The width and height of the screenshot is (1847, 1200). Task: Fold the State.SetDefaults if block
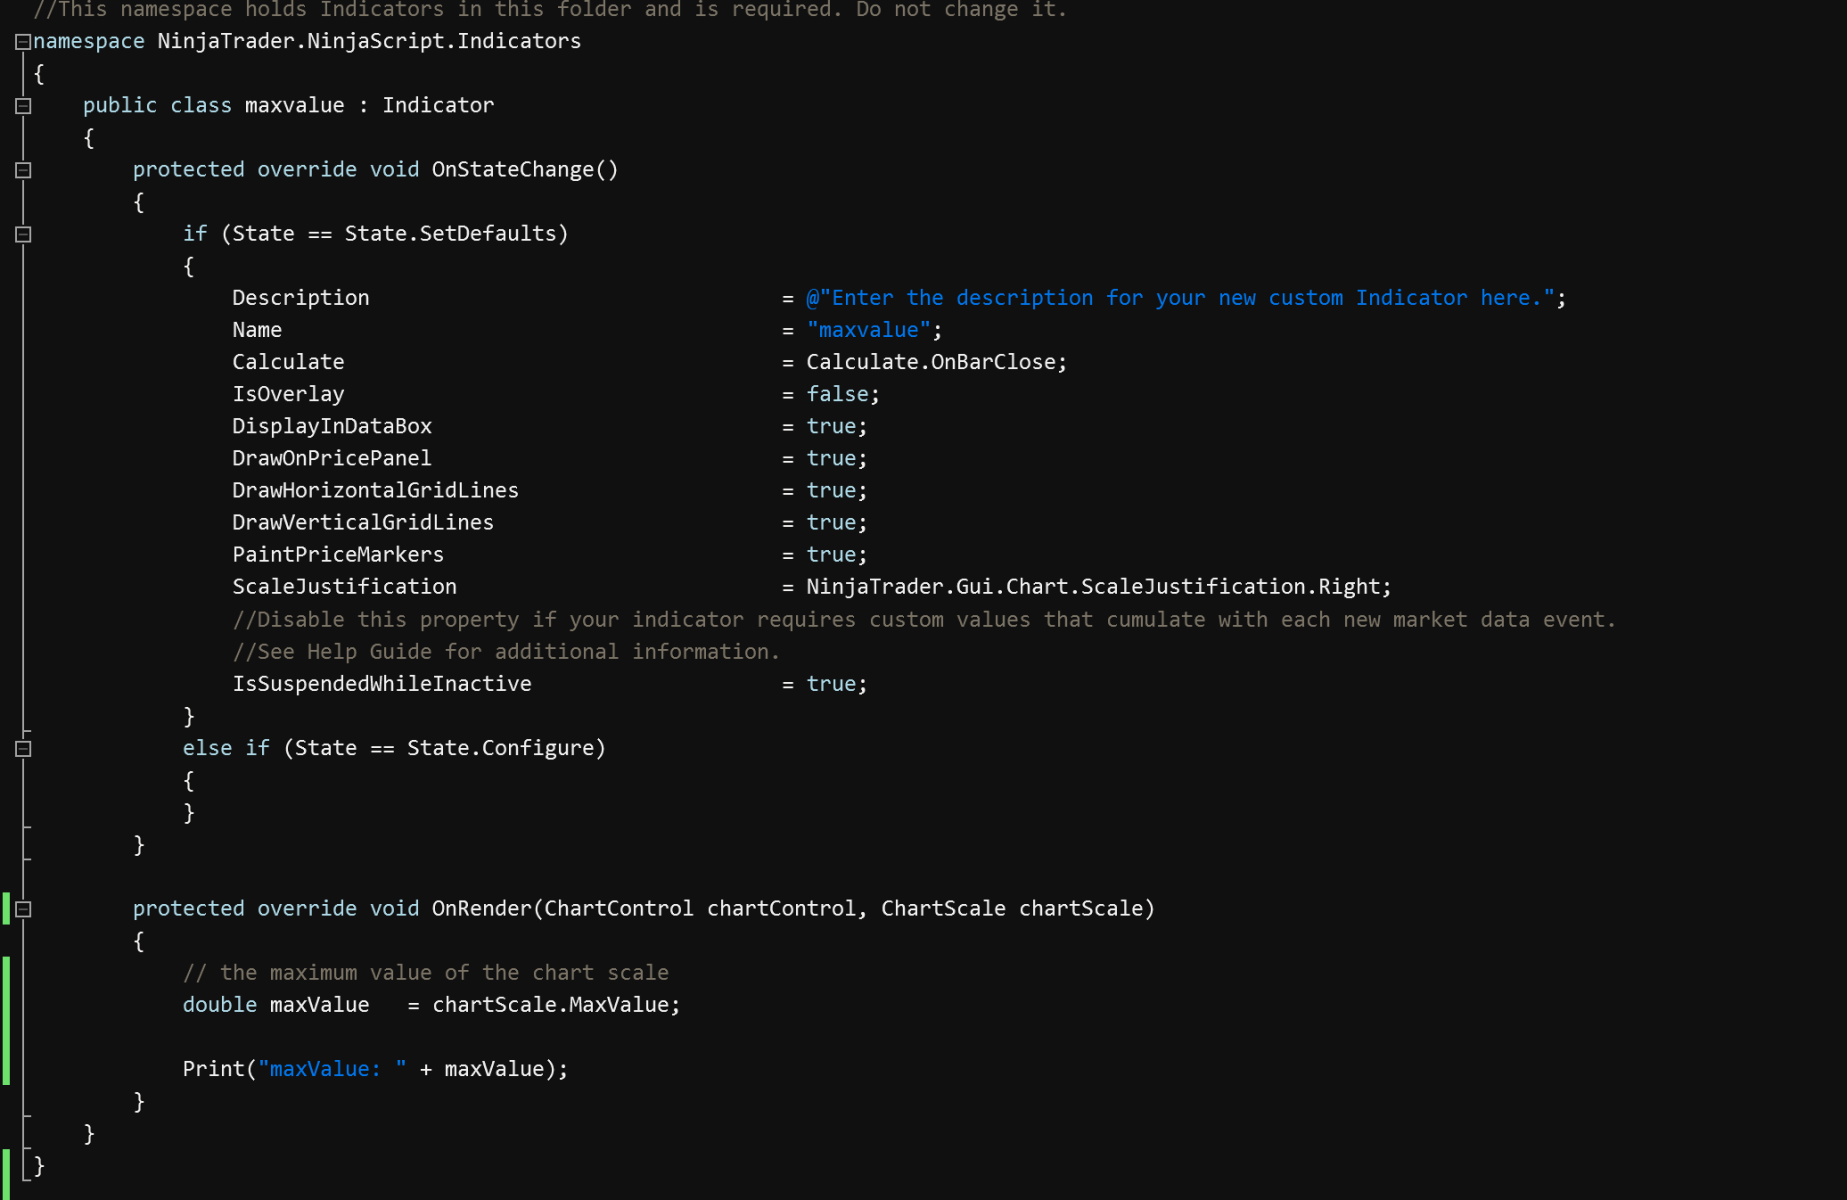[x=23, y=234]
